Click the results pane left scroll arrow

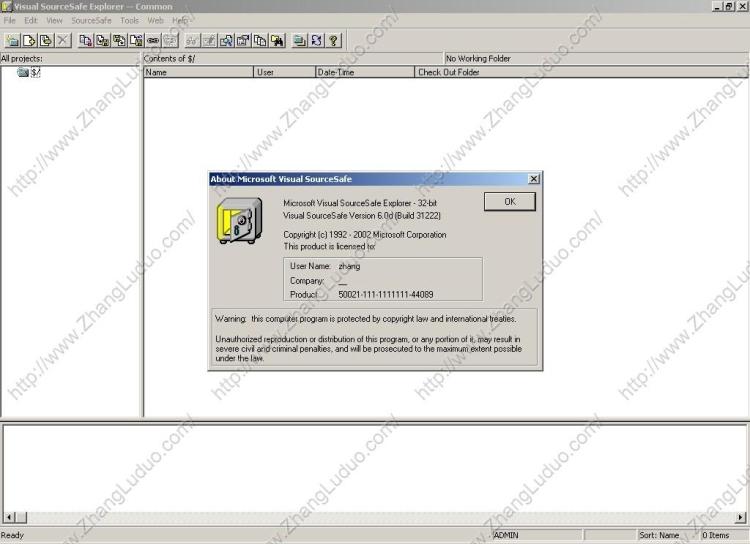tap(9, 517)
